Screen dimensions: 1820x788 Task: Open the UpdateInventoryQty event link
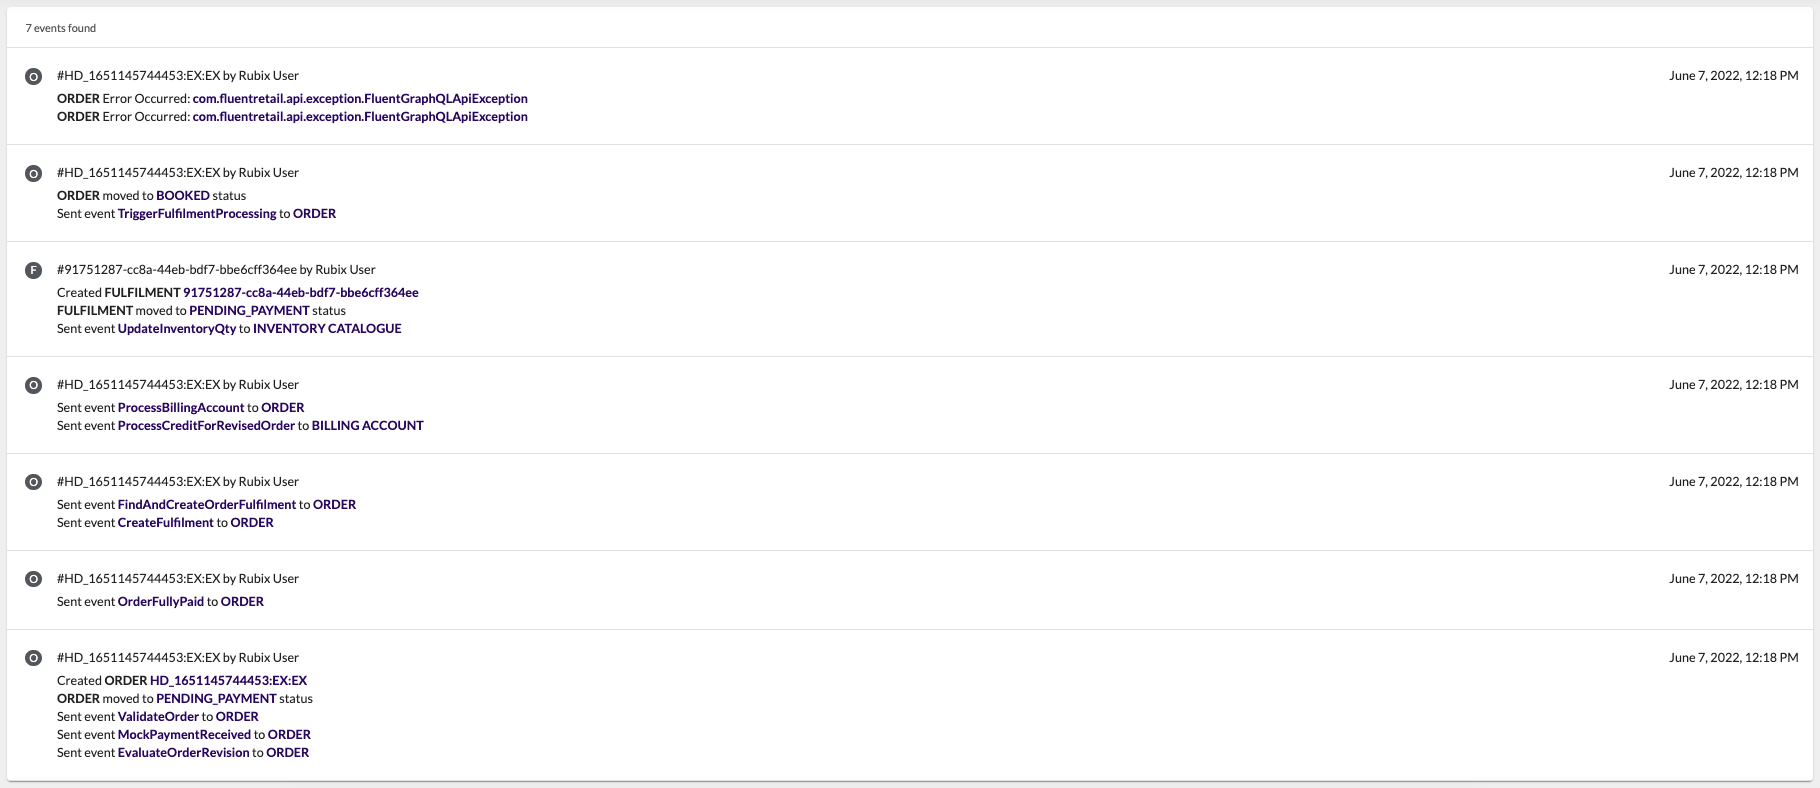[177, 329]
